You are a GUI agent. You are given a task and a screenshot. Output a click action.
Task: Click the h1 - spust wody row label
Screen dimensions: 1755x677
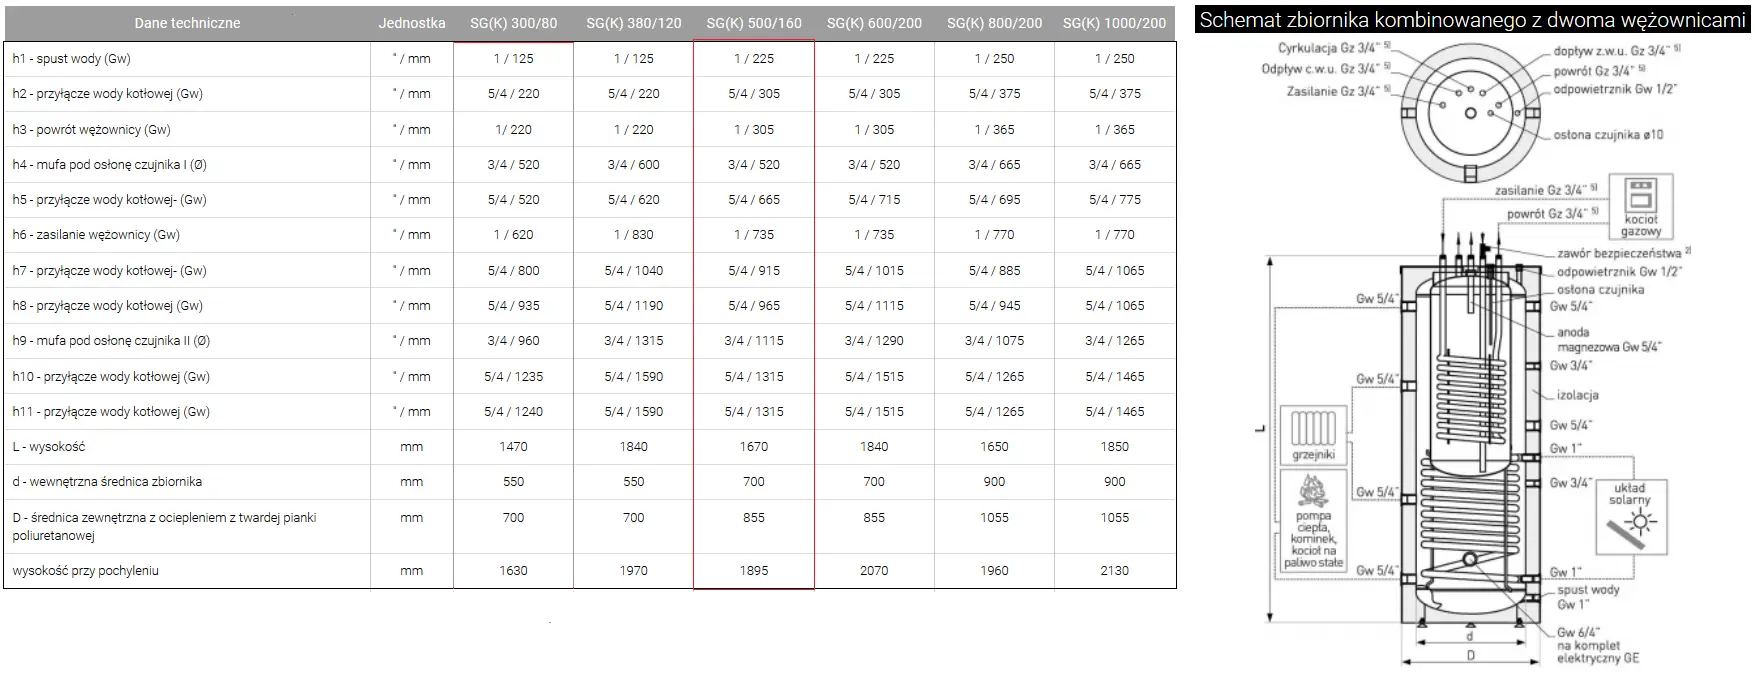click(71, 59)
